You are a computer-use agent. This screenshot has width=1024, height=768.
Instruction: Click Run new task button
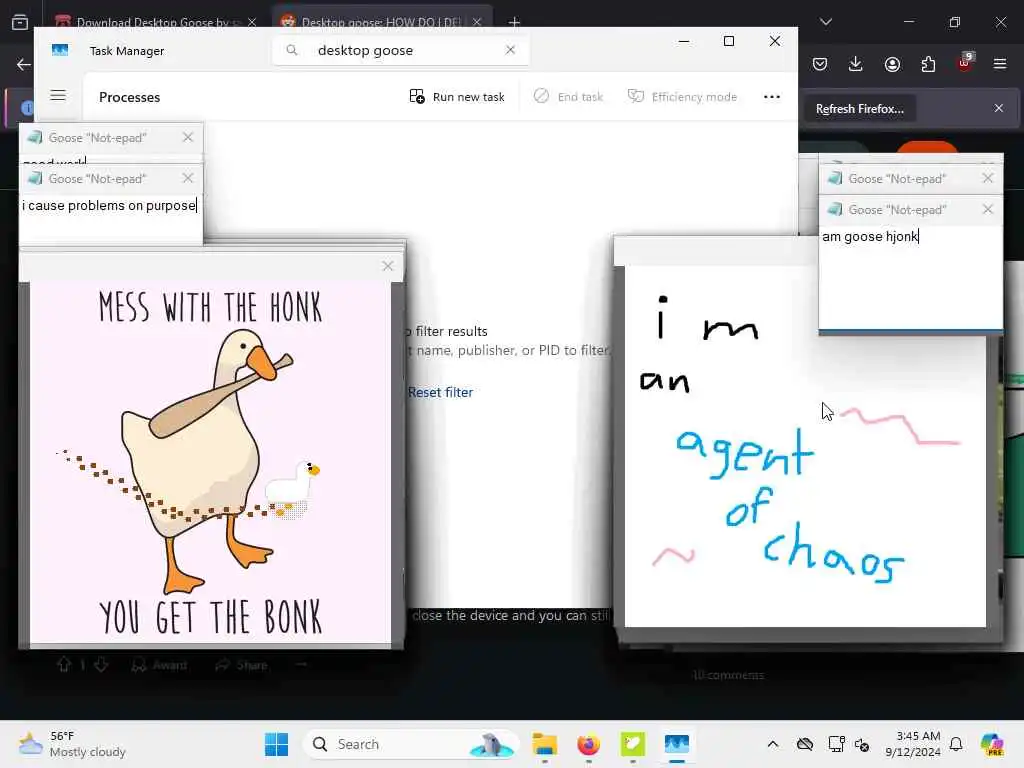click(x=456, y=97)
